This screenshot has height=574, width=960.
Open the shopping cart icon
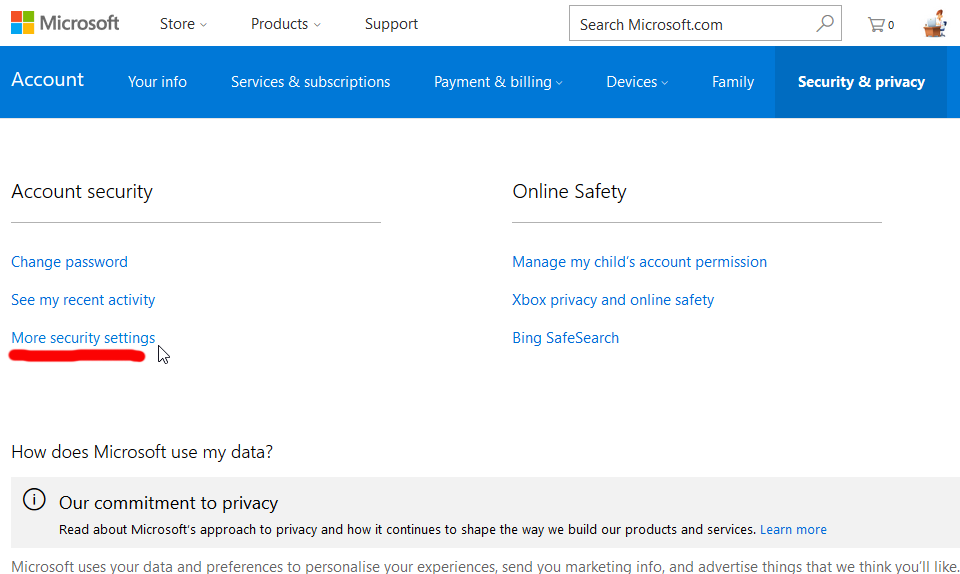(880, 24)
